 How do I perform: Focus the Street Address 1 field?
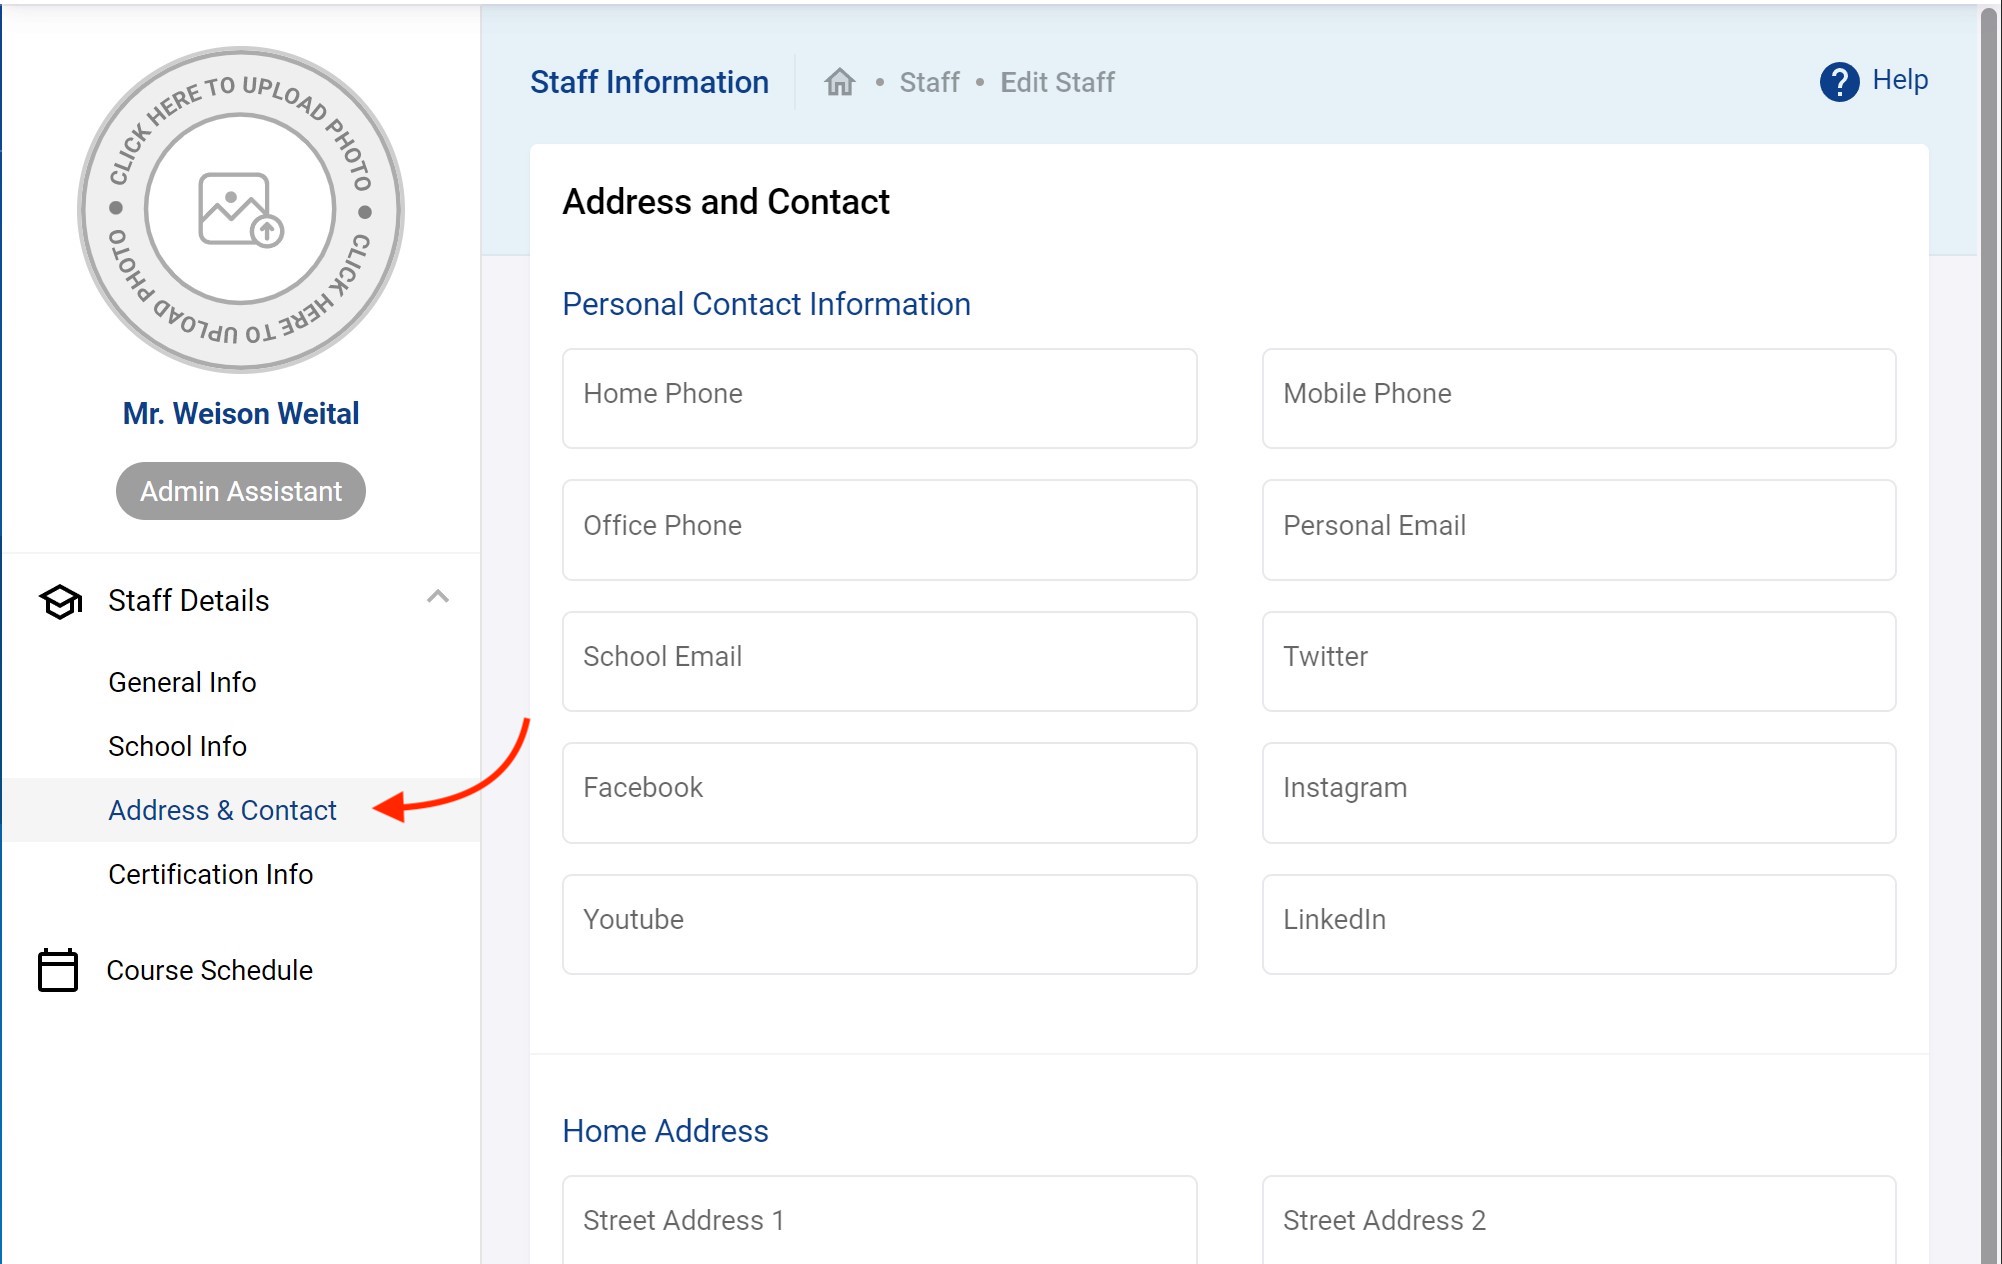(879, 1220)
